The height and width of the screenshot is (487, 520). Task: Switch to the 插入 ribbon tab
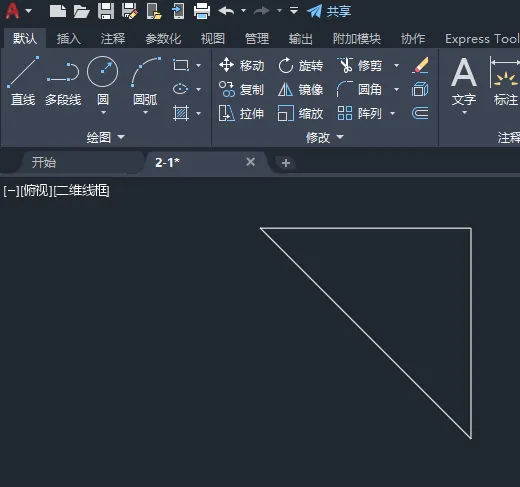[x=68, y=39]
